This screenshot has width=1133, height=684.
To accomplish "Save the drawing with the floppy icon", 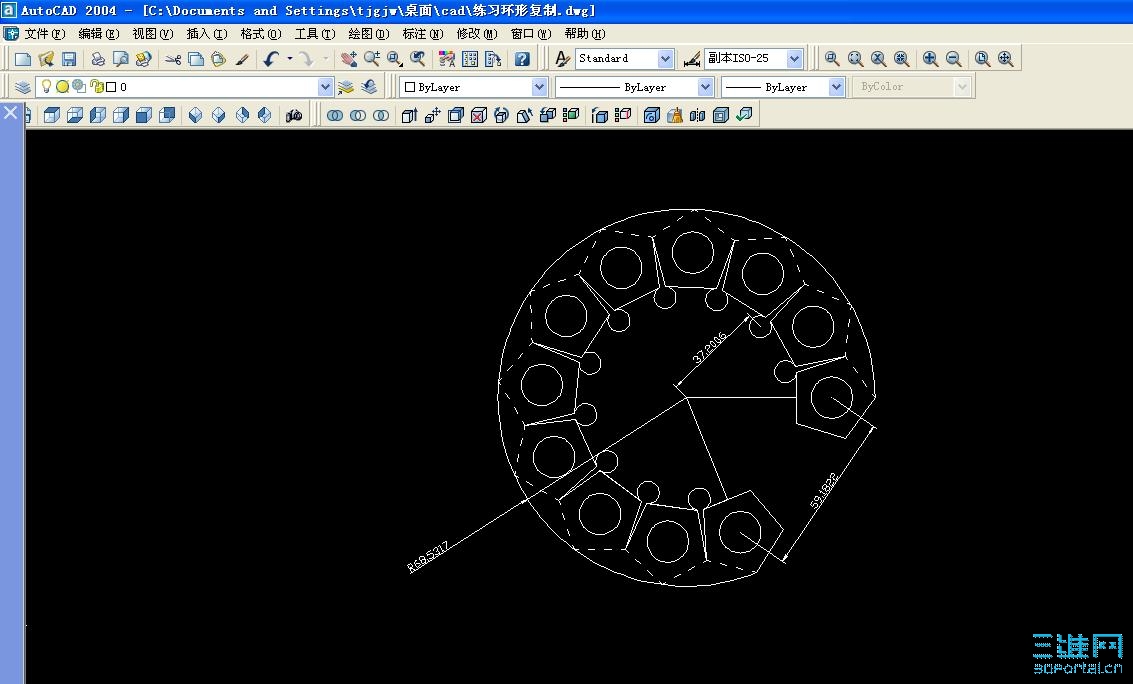I will [69, 59].
